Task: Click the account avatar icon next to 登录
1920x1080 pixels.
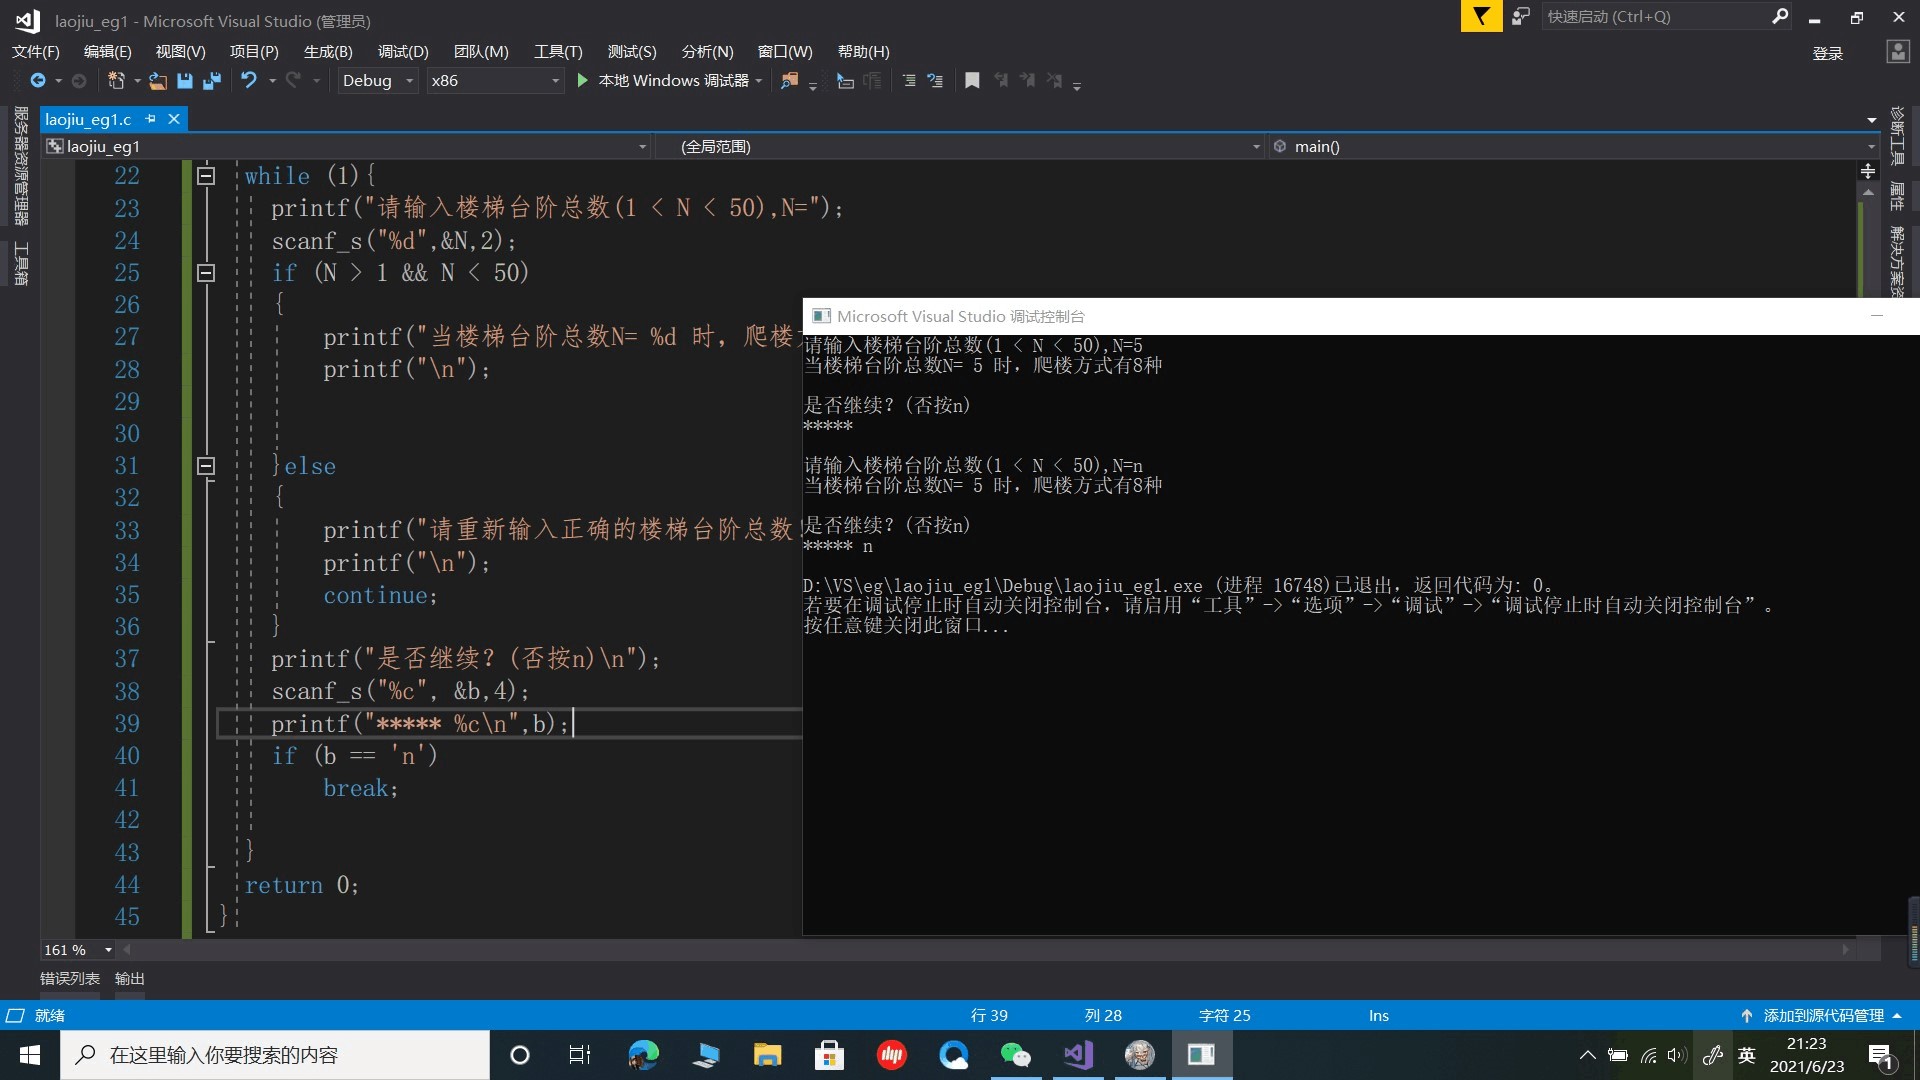Action: pyautogui.click(x=1897, y=52)
